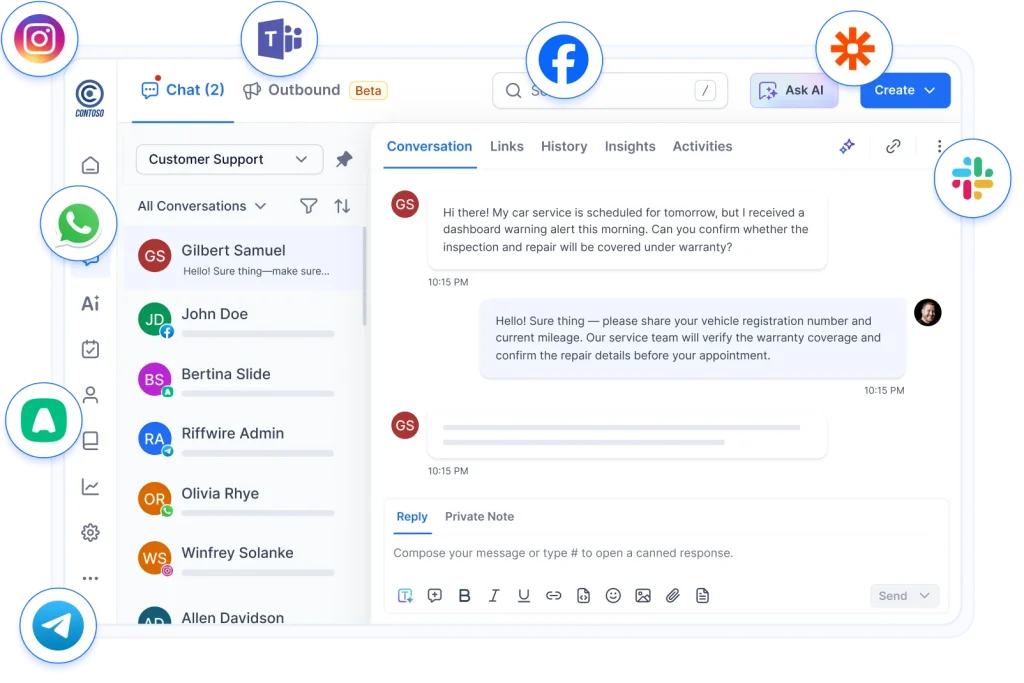The image size is (1024, 683).
Task: Click the Contoso logo
Action: point(89,99)
